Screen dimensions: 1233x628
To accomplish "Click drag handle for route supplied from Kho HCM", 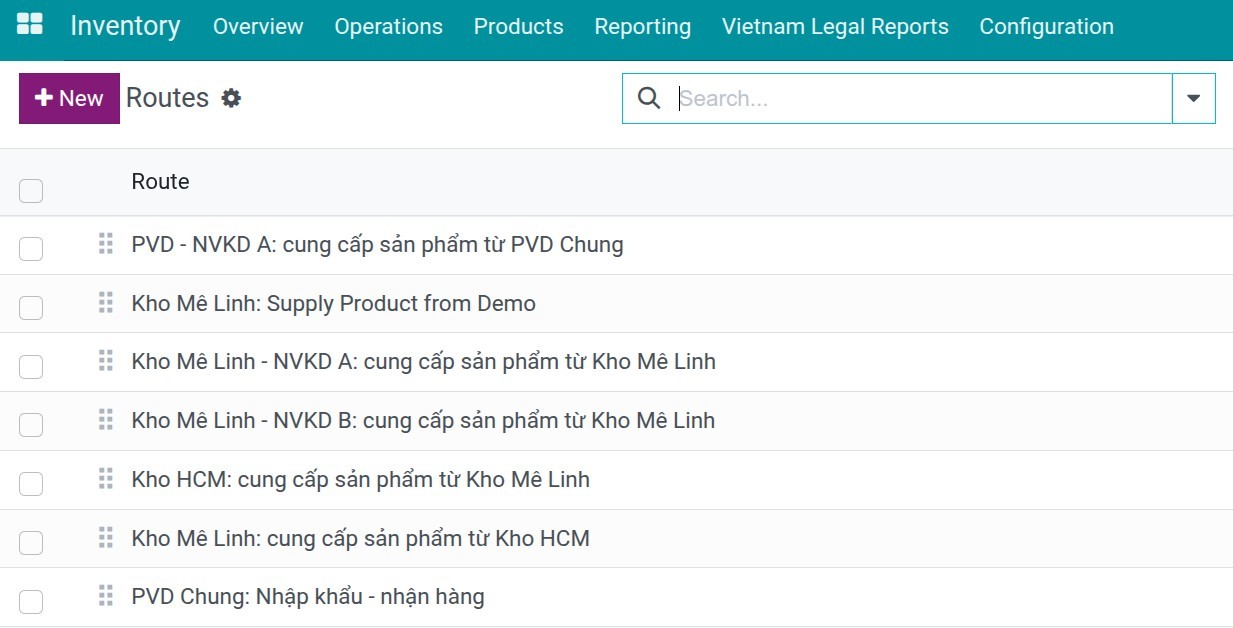I will point(106,537).
